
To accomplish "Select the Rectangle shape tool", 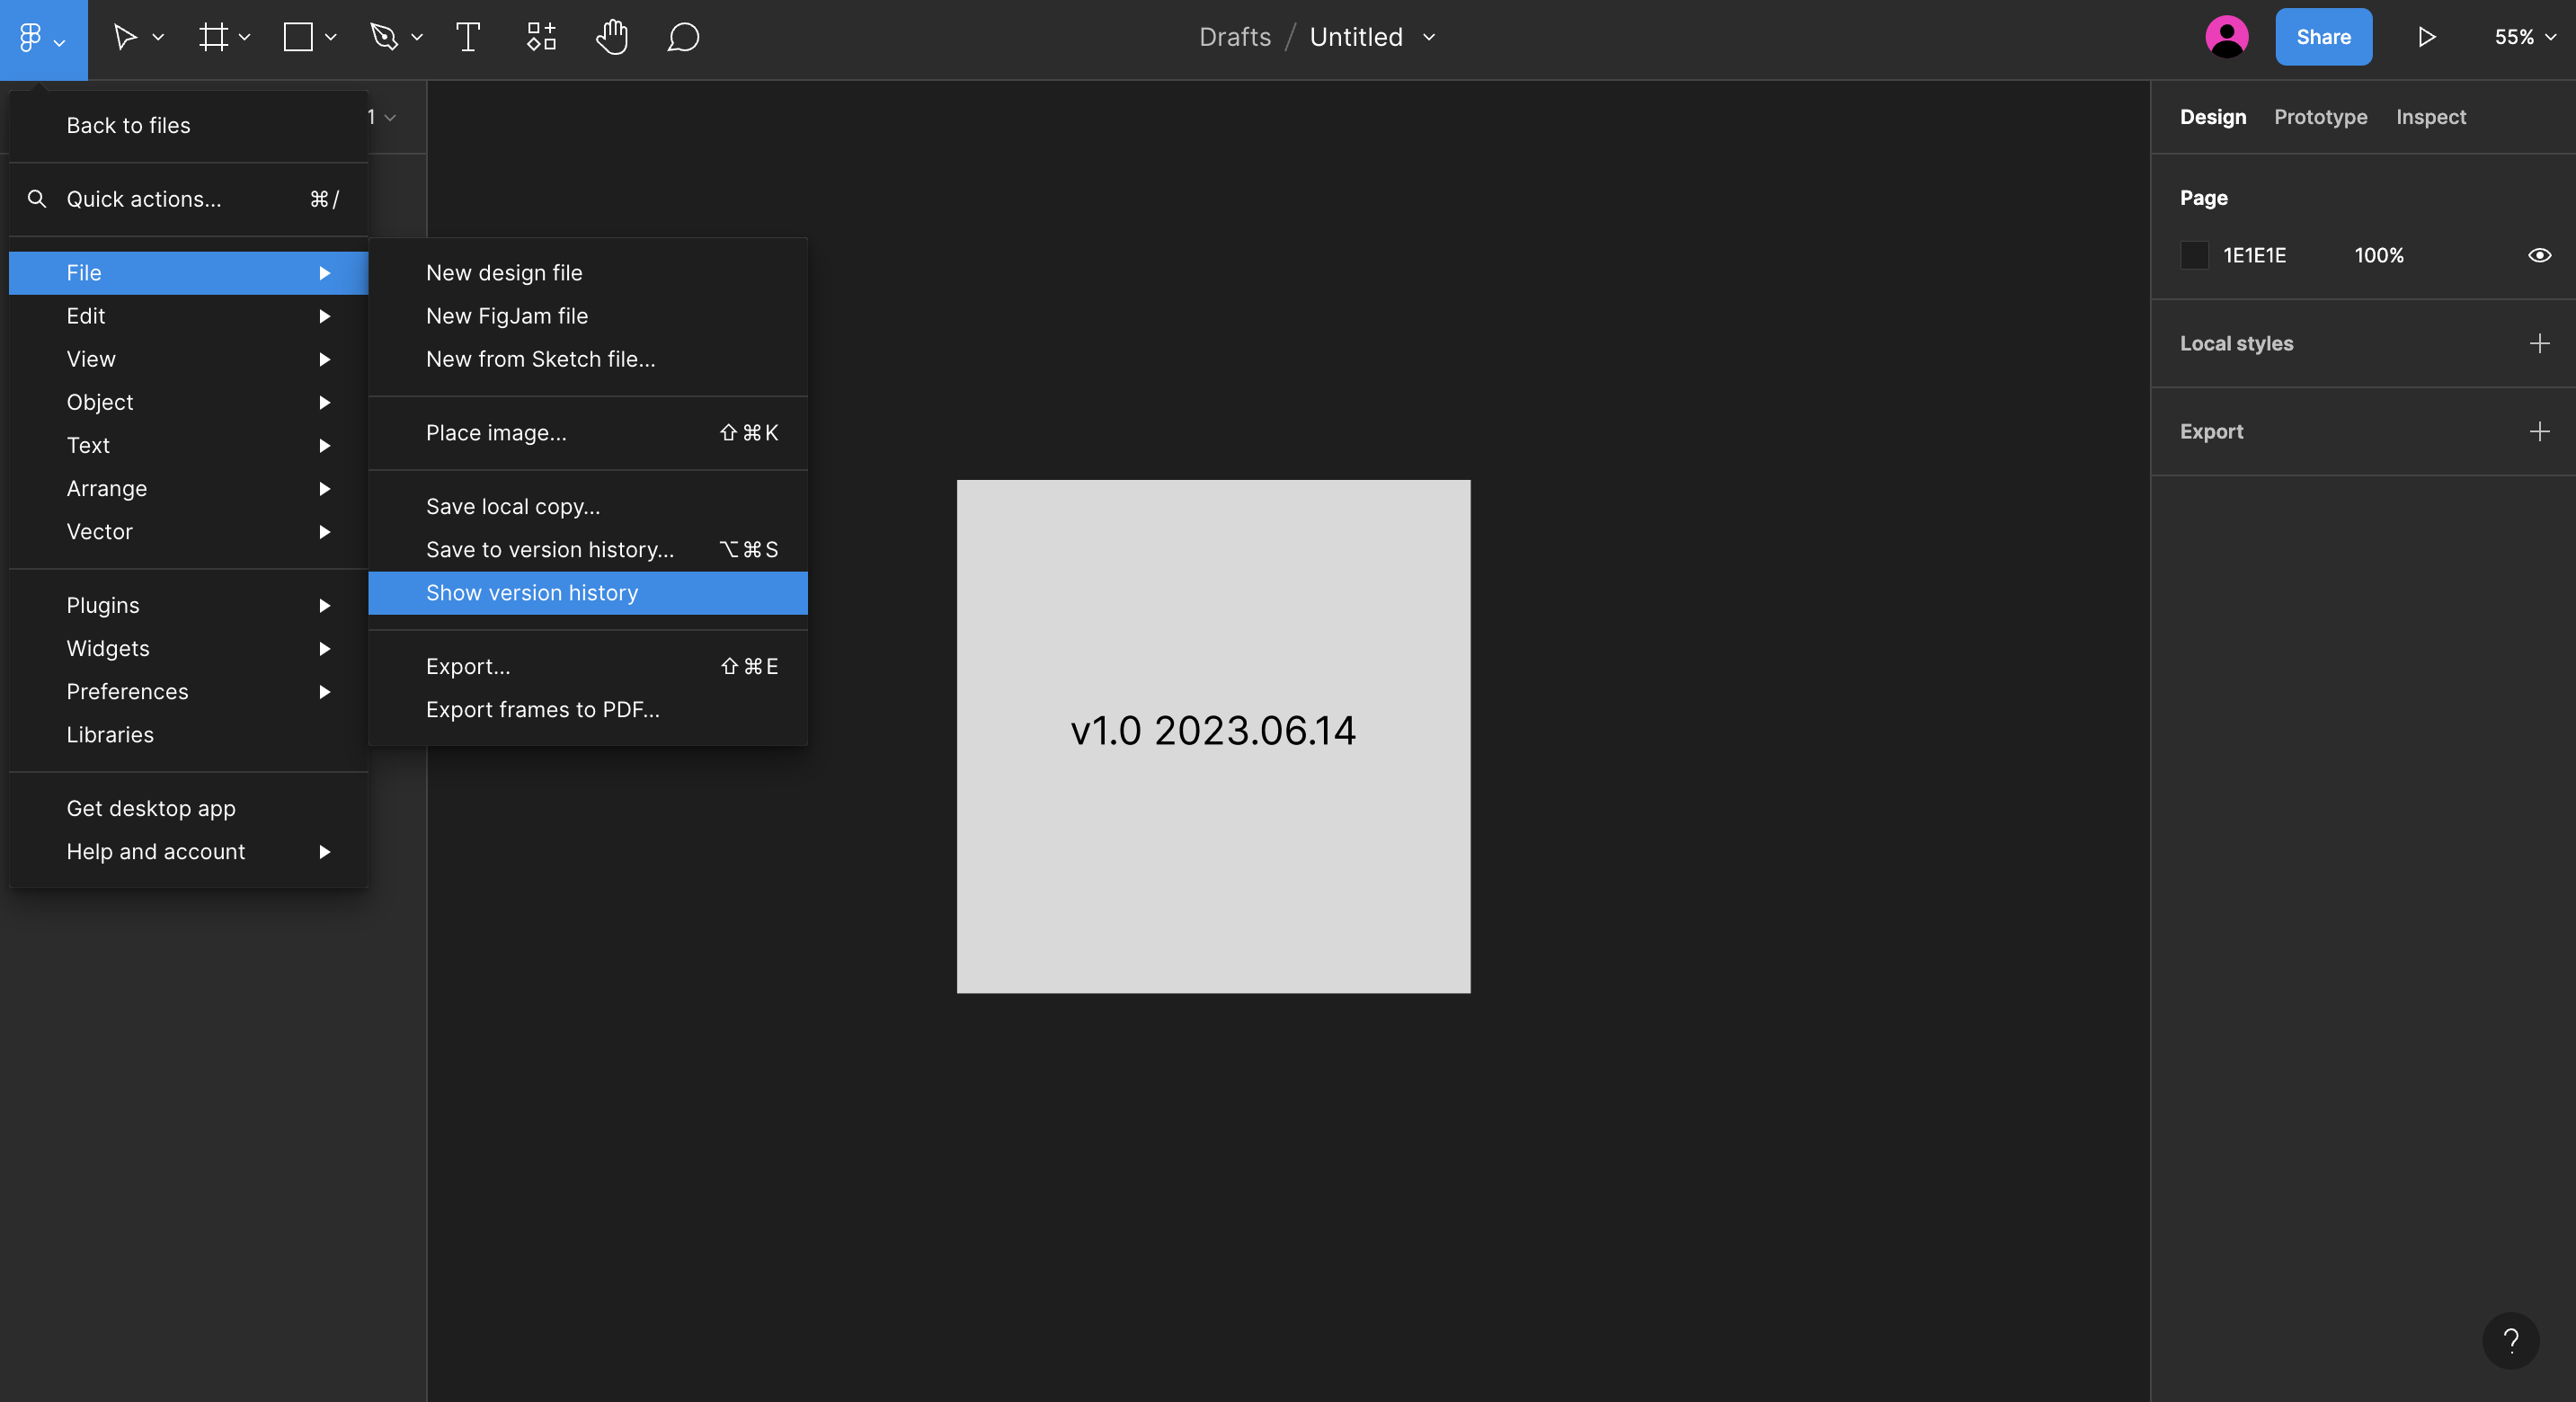I will [298, 38].
